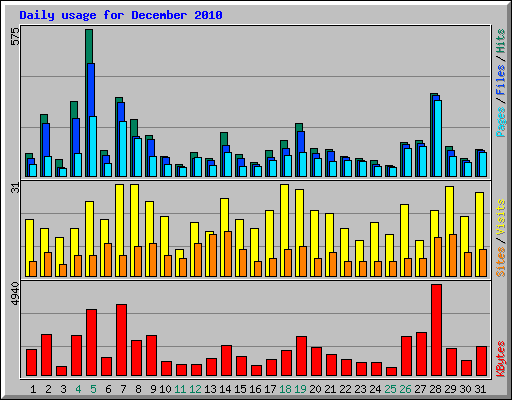Select the orange sites bar for day 28
The image size is (512, 400).
(438, 257)
